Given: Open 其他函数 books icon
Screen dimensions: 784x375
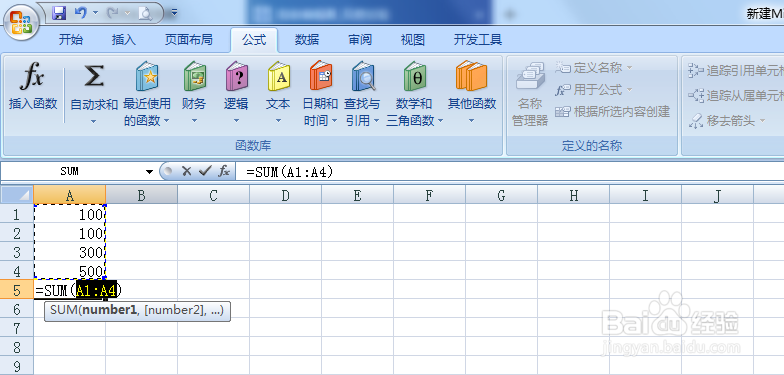Looking at the screenshot, I should click(x=472, y=76).
